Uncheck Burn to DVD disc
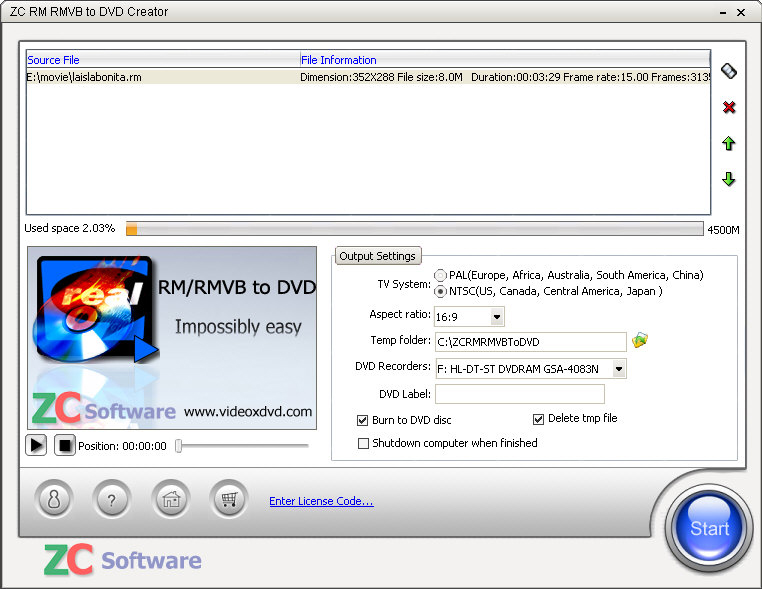Image resolution: width=762 pixels, height=589 pixels. click(363, 420)
